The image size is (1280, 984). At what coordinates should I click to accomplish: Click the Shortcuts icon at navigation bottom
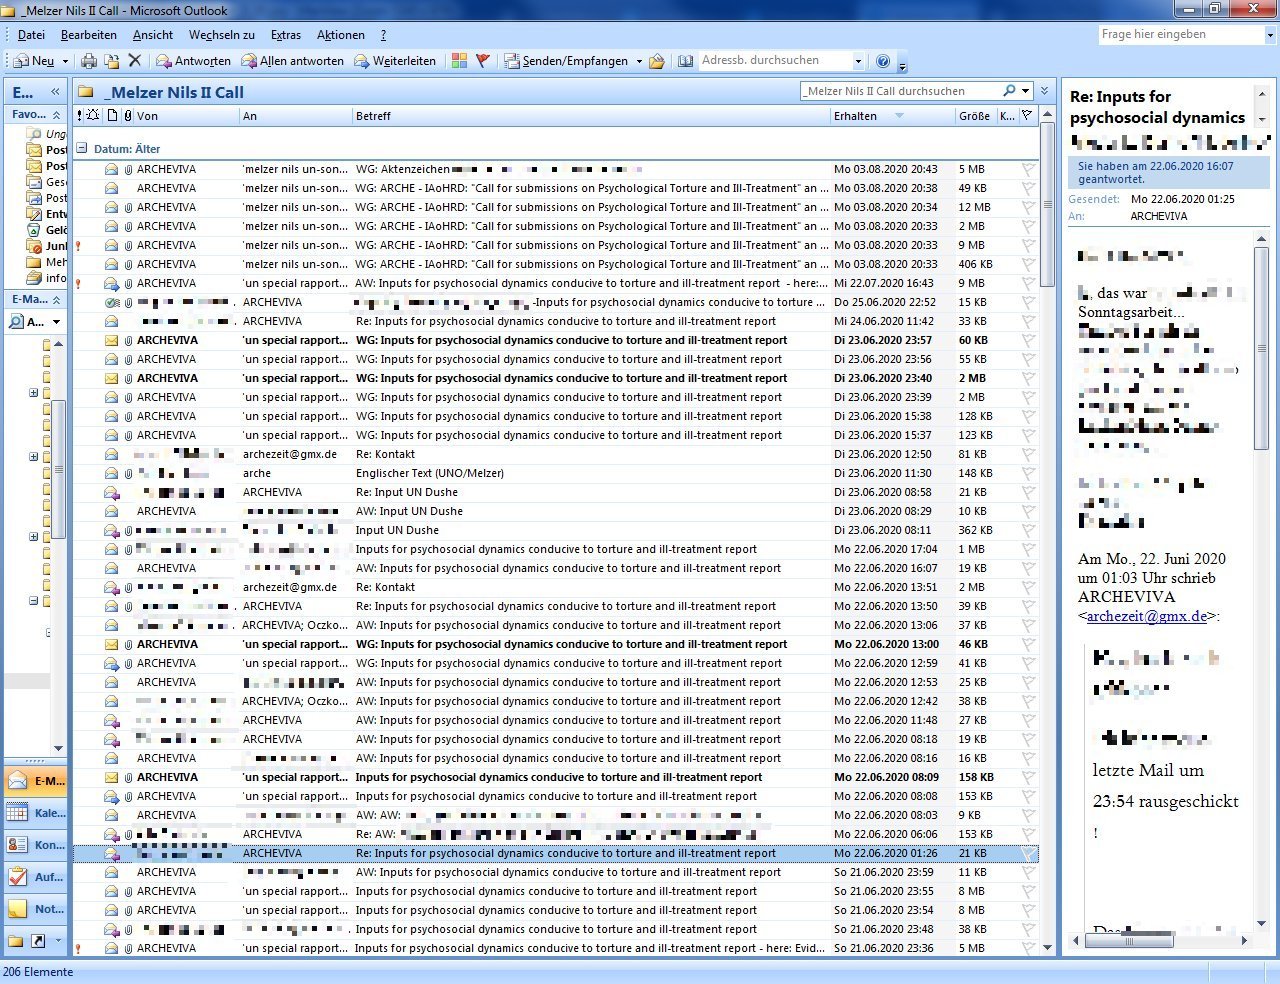38,941
